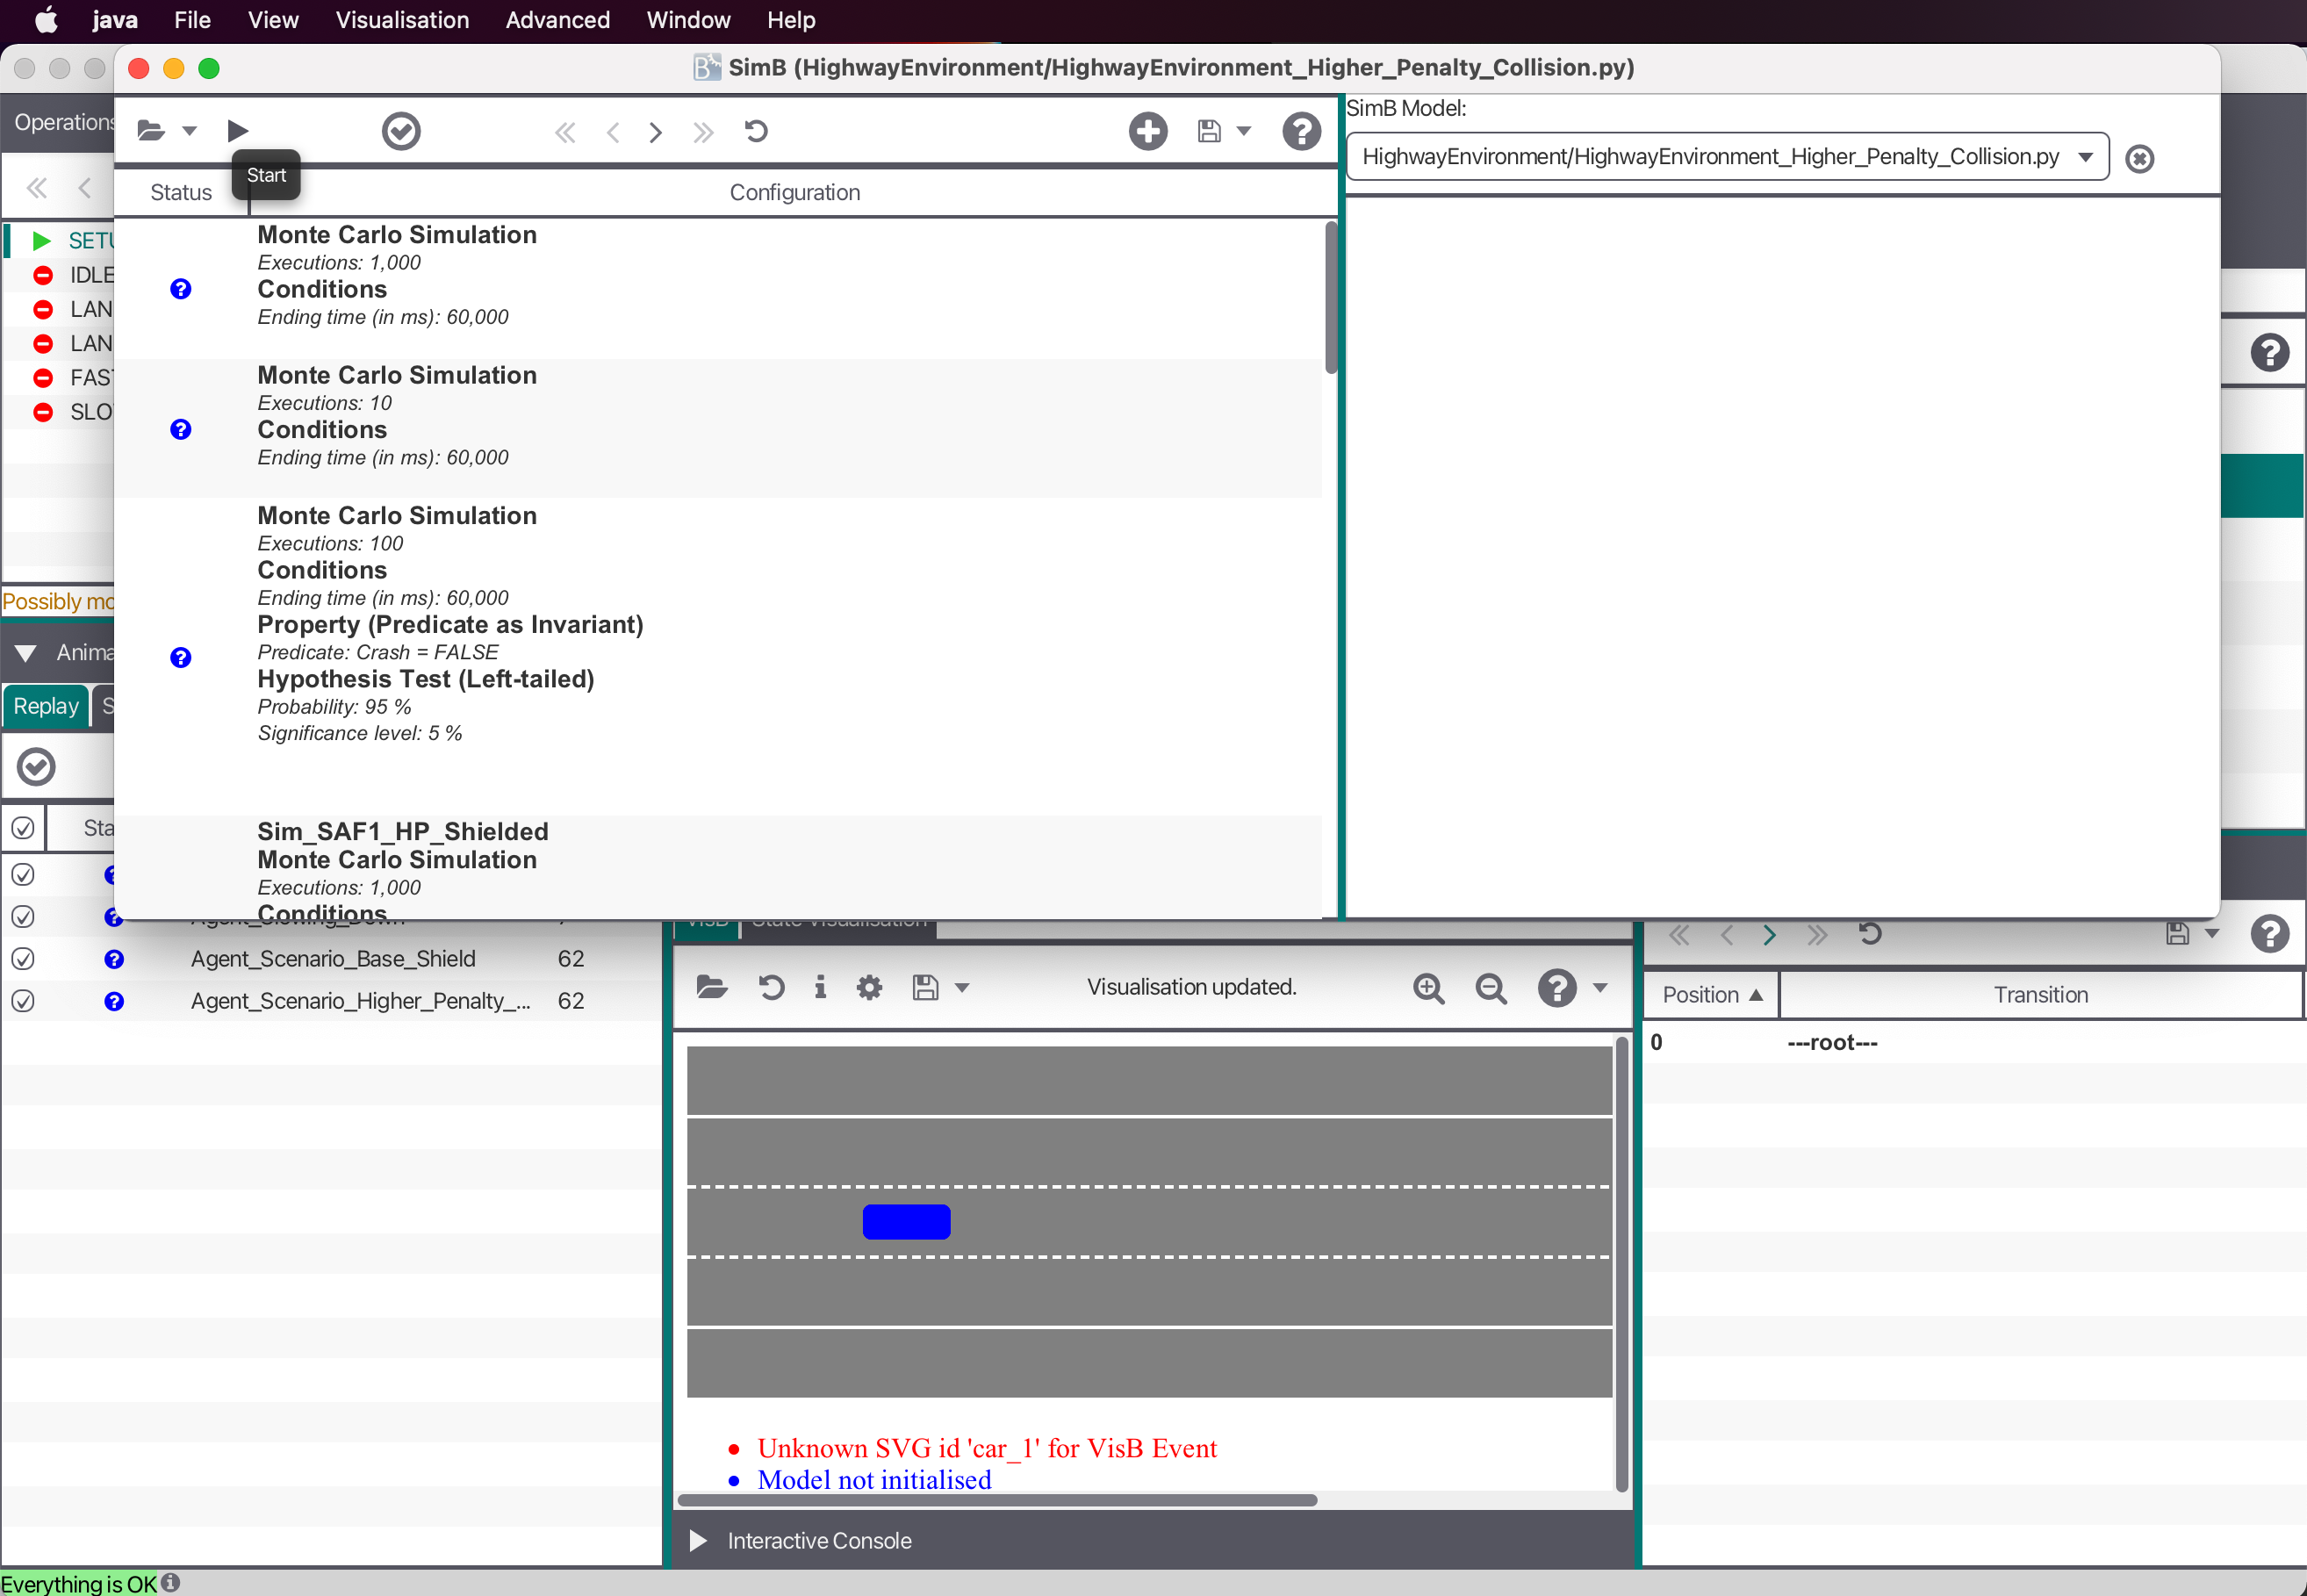Sort SimB table by the Status column header
The height and width of the screenshot is (1596, 2307).
click(181, 192)
